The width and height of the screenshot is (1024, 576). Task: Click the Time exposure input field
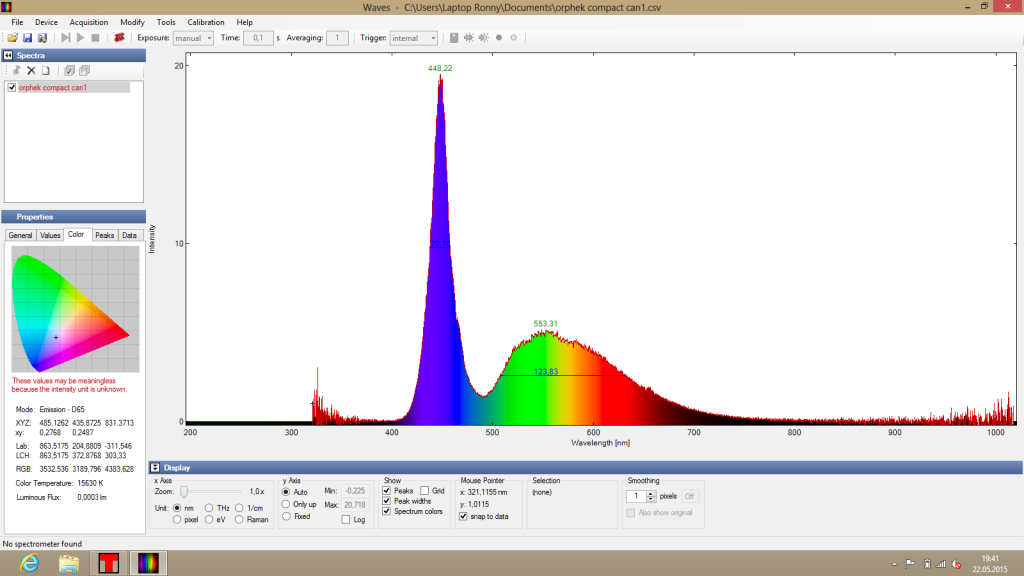click(x=259, y=38)
